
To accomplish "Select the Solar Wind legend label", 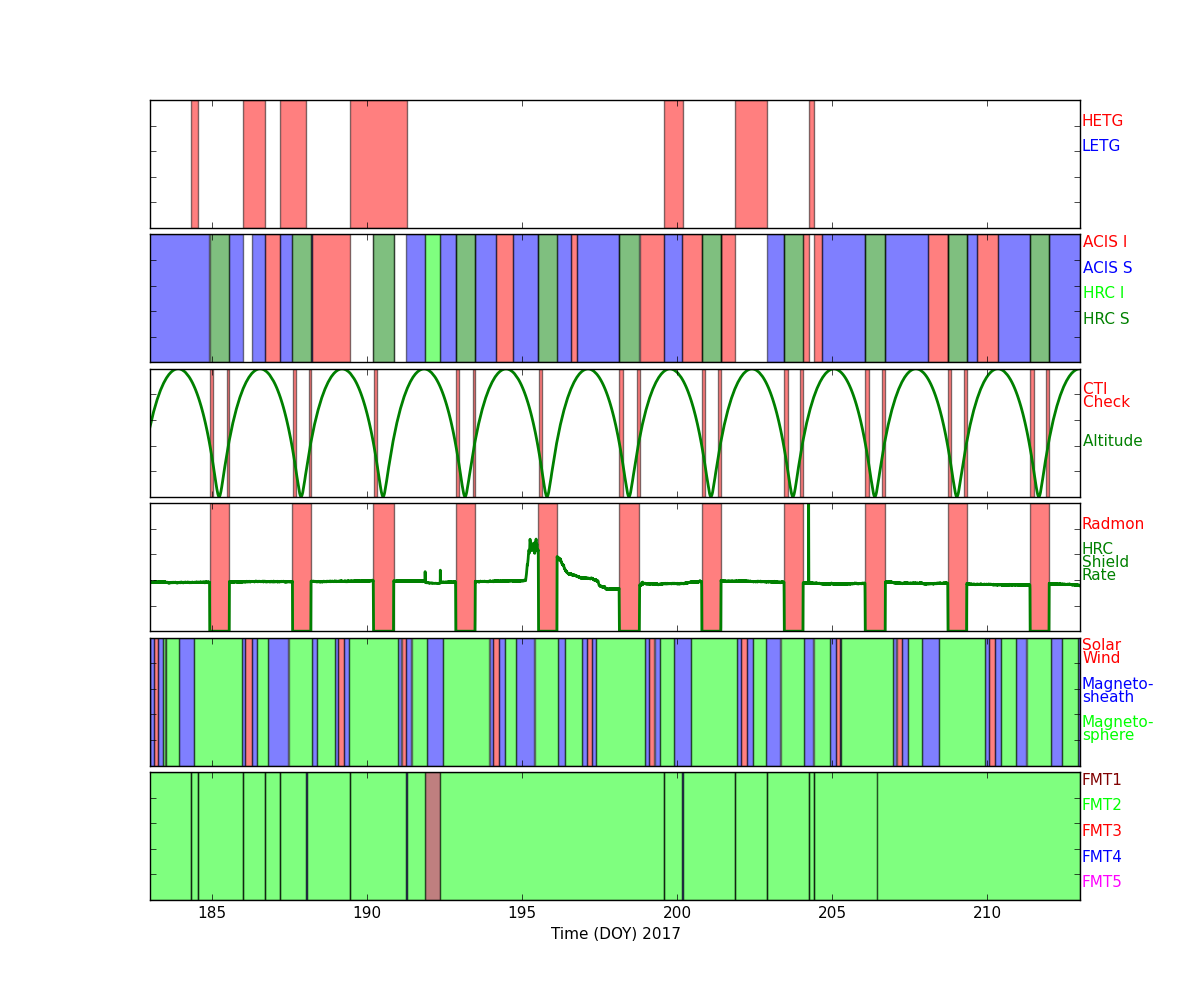I will tap(1101, 652).
